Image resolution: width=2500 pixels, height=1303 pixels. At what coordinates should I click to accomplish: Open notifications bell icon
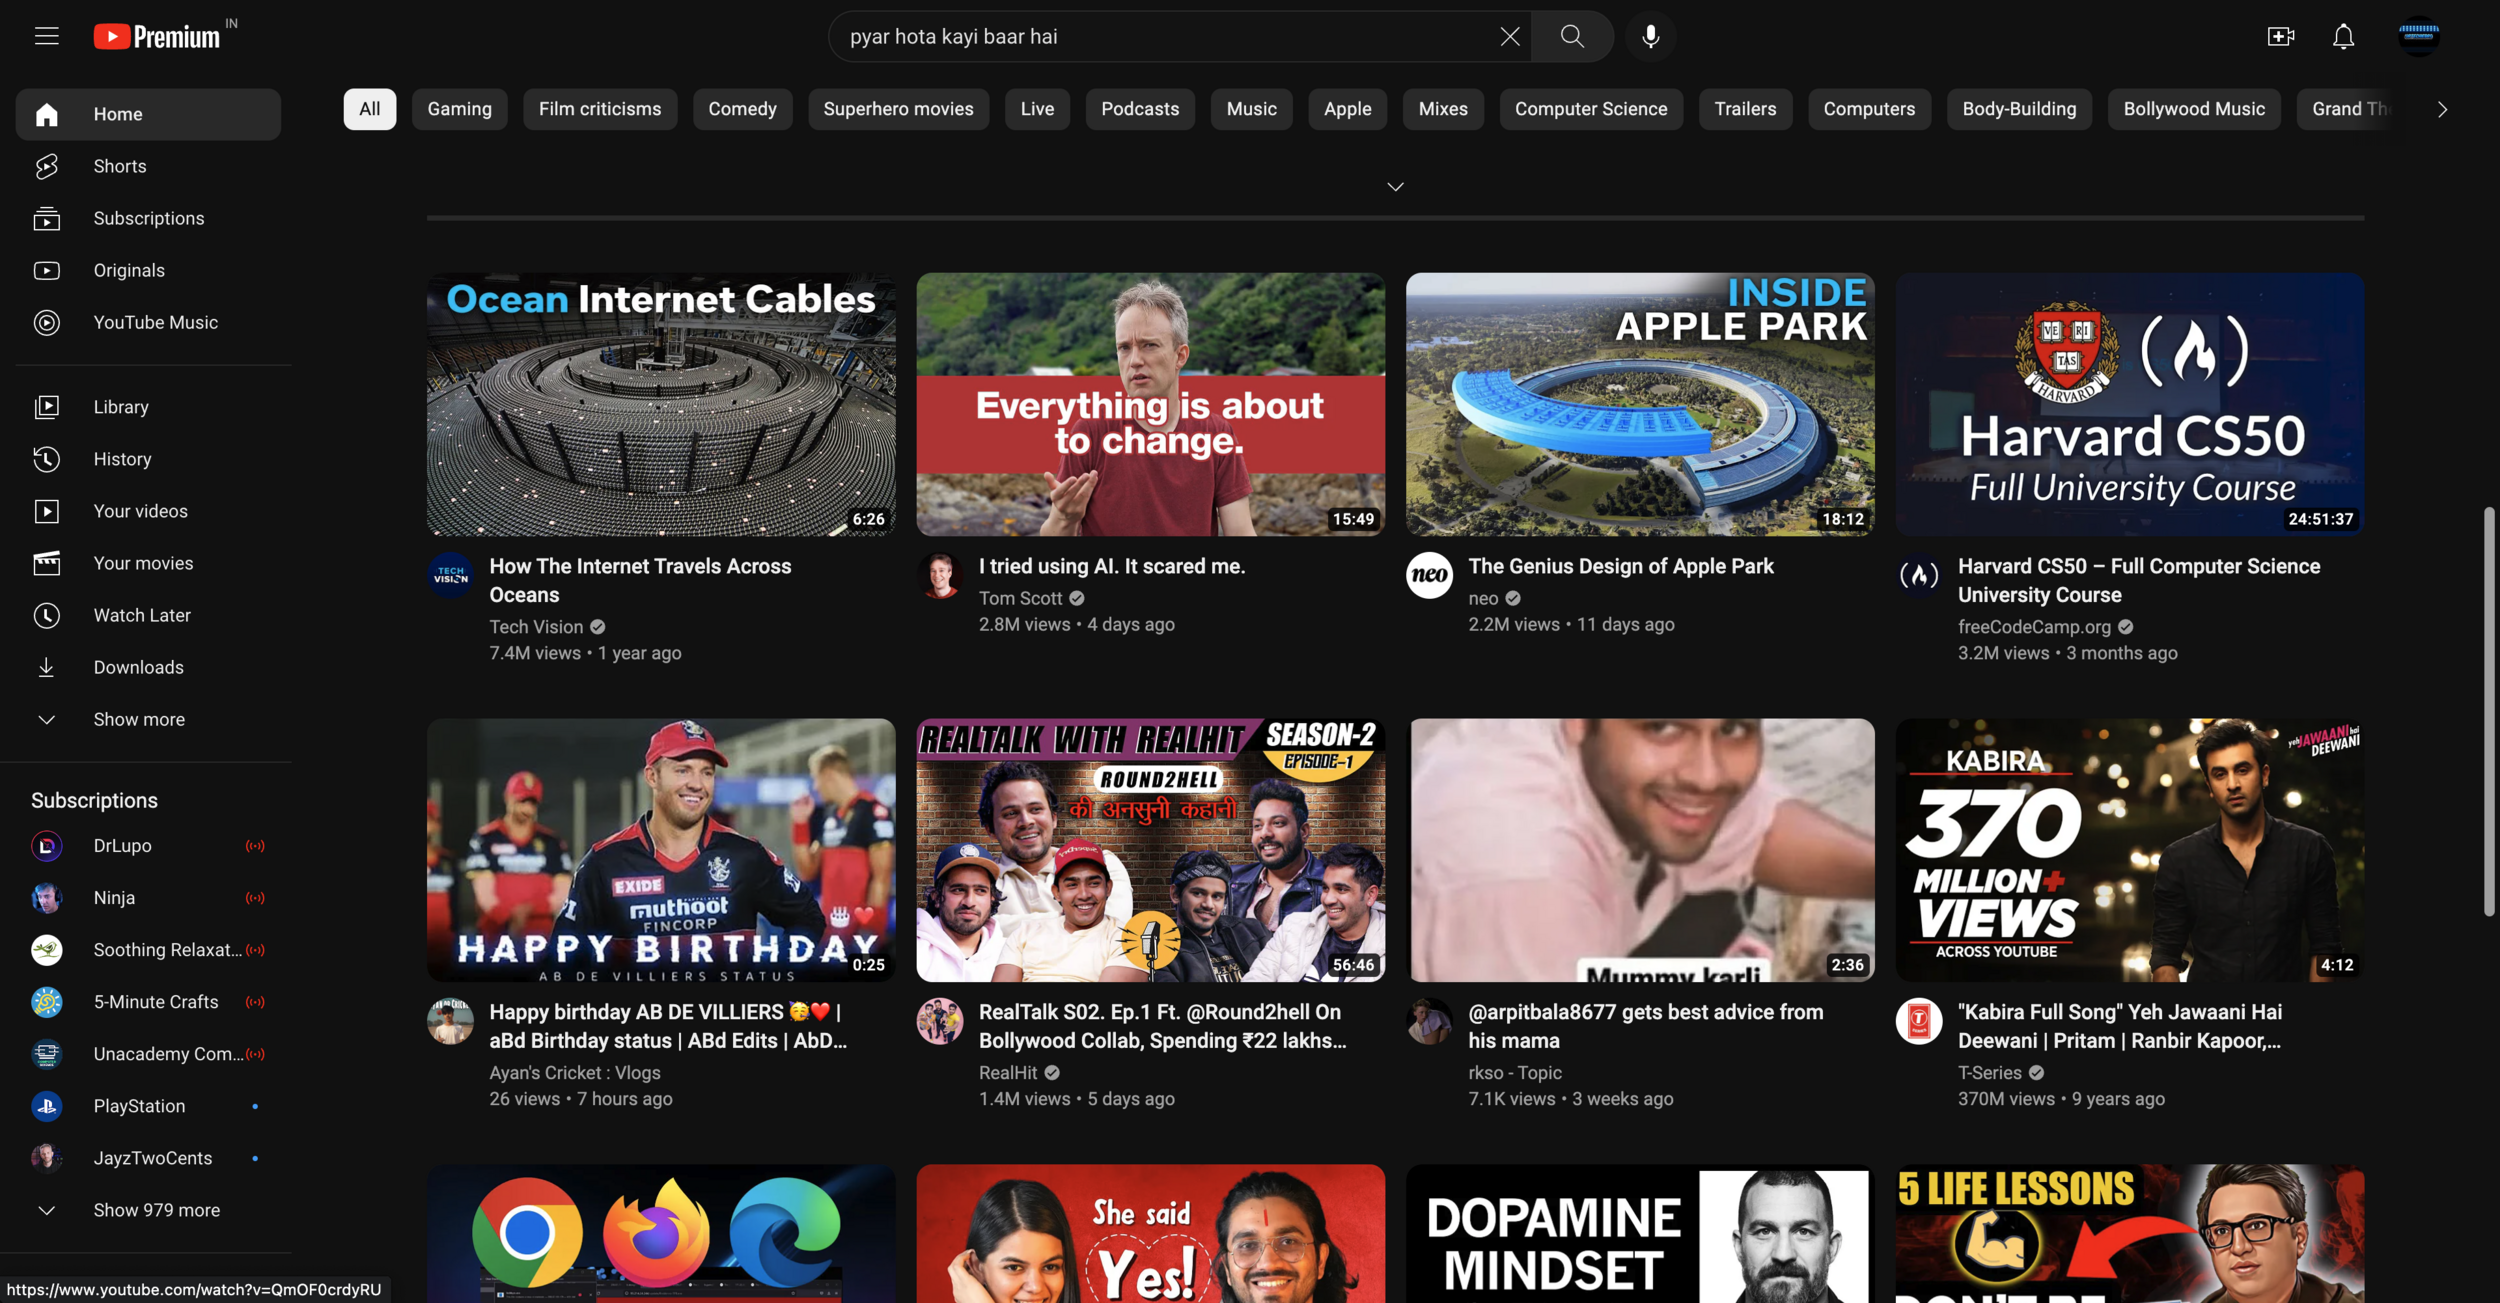pos(2343,37)
